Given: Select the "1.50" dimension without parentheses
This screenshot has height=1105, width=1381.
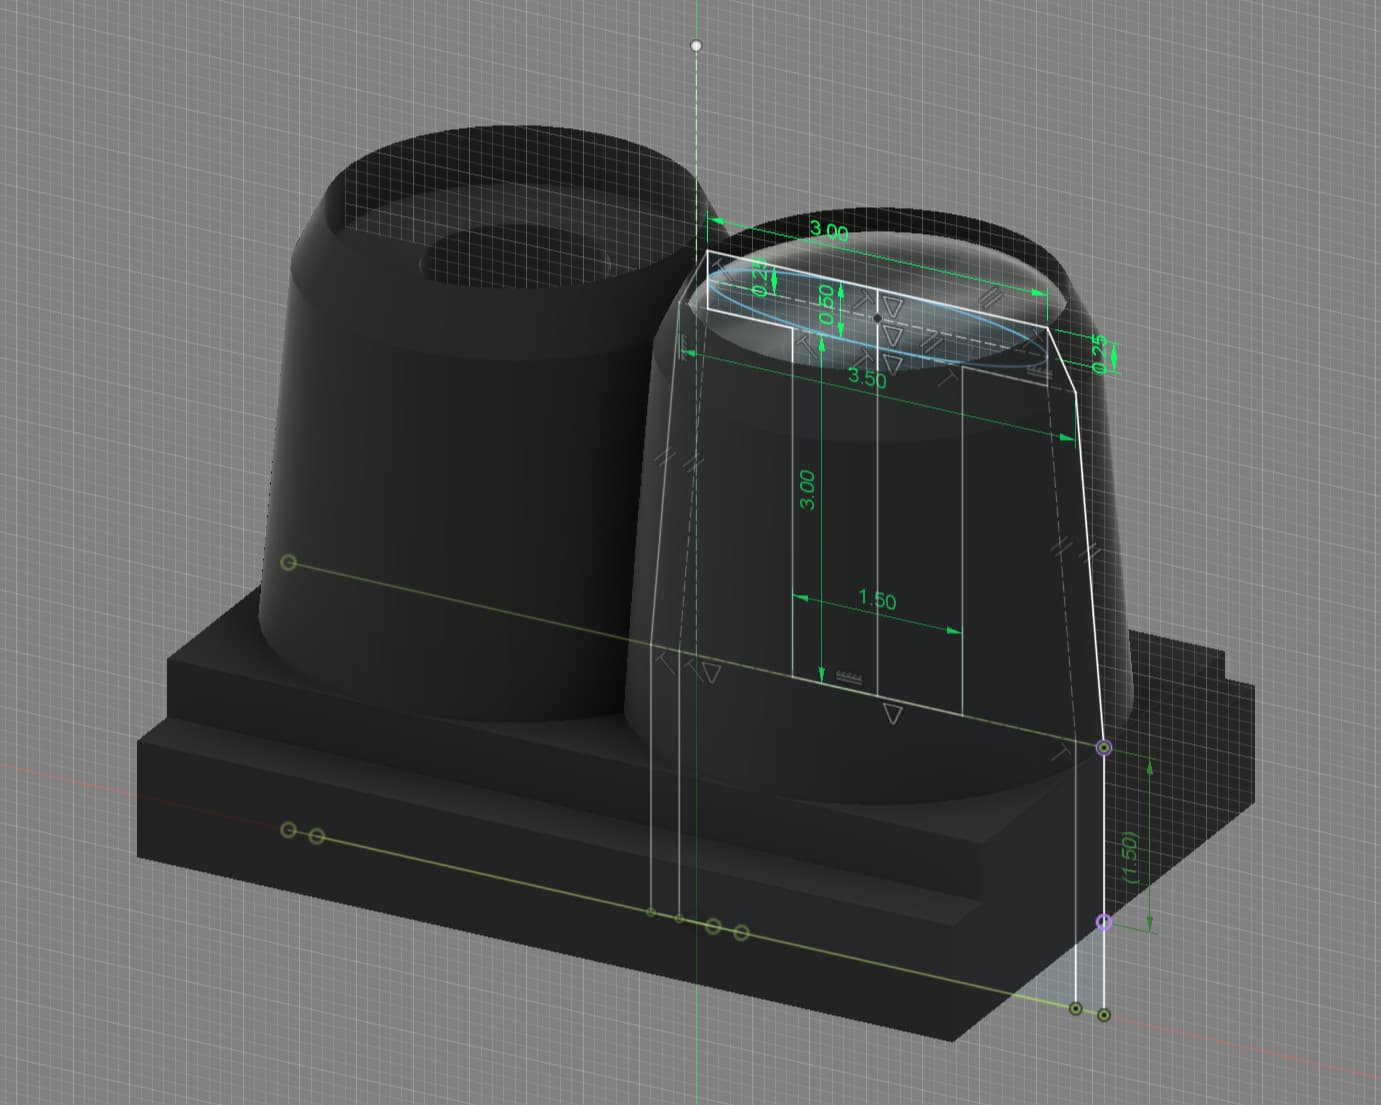Looking at the screenshot, I should pyautogui.click(x=877, y=600).
